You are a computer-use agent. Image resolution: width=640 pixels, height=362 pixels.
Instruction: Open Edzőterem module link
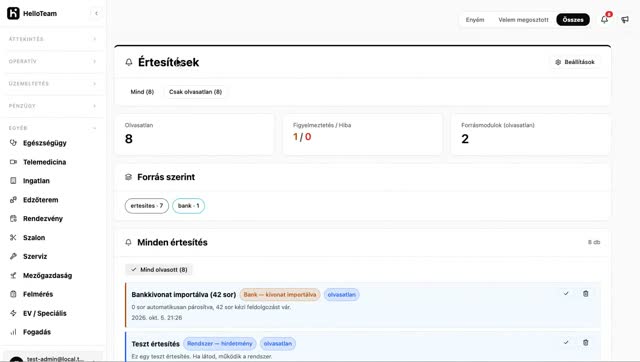click(x=40, y=200)
